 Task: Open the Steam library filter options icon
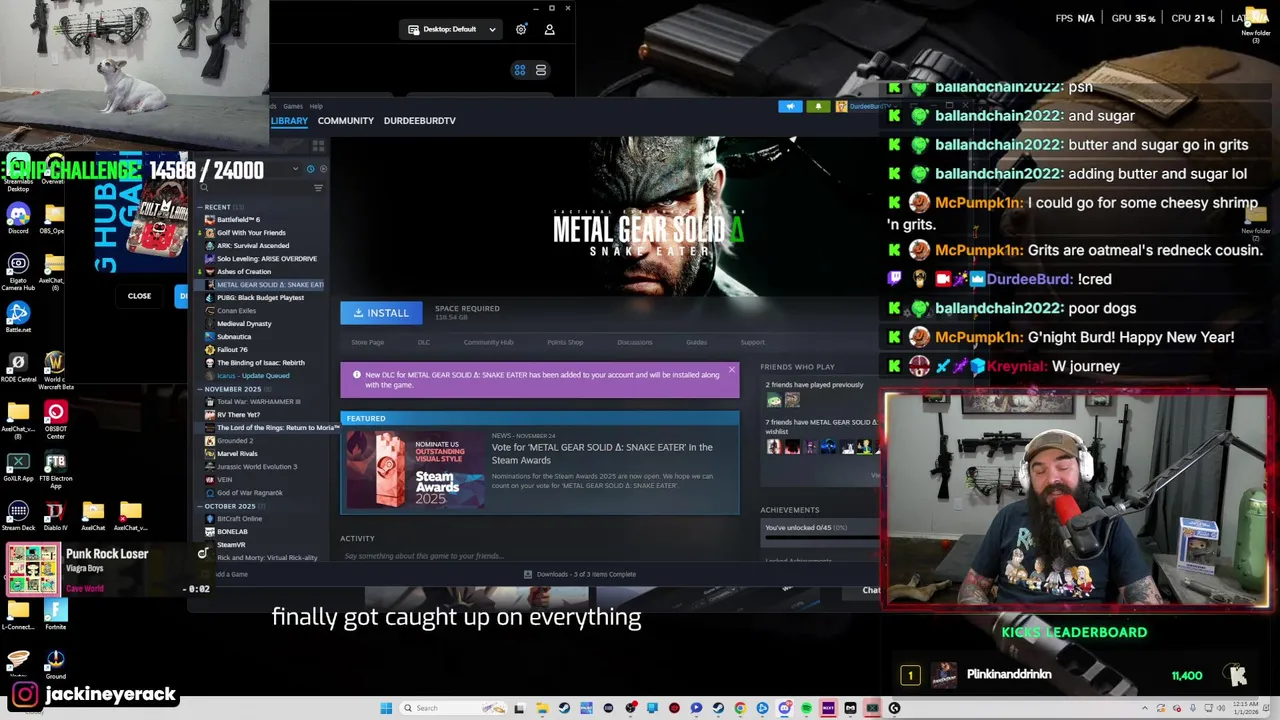318,188
